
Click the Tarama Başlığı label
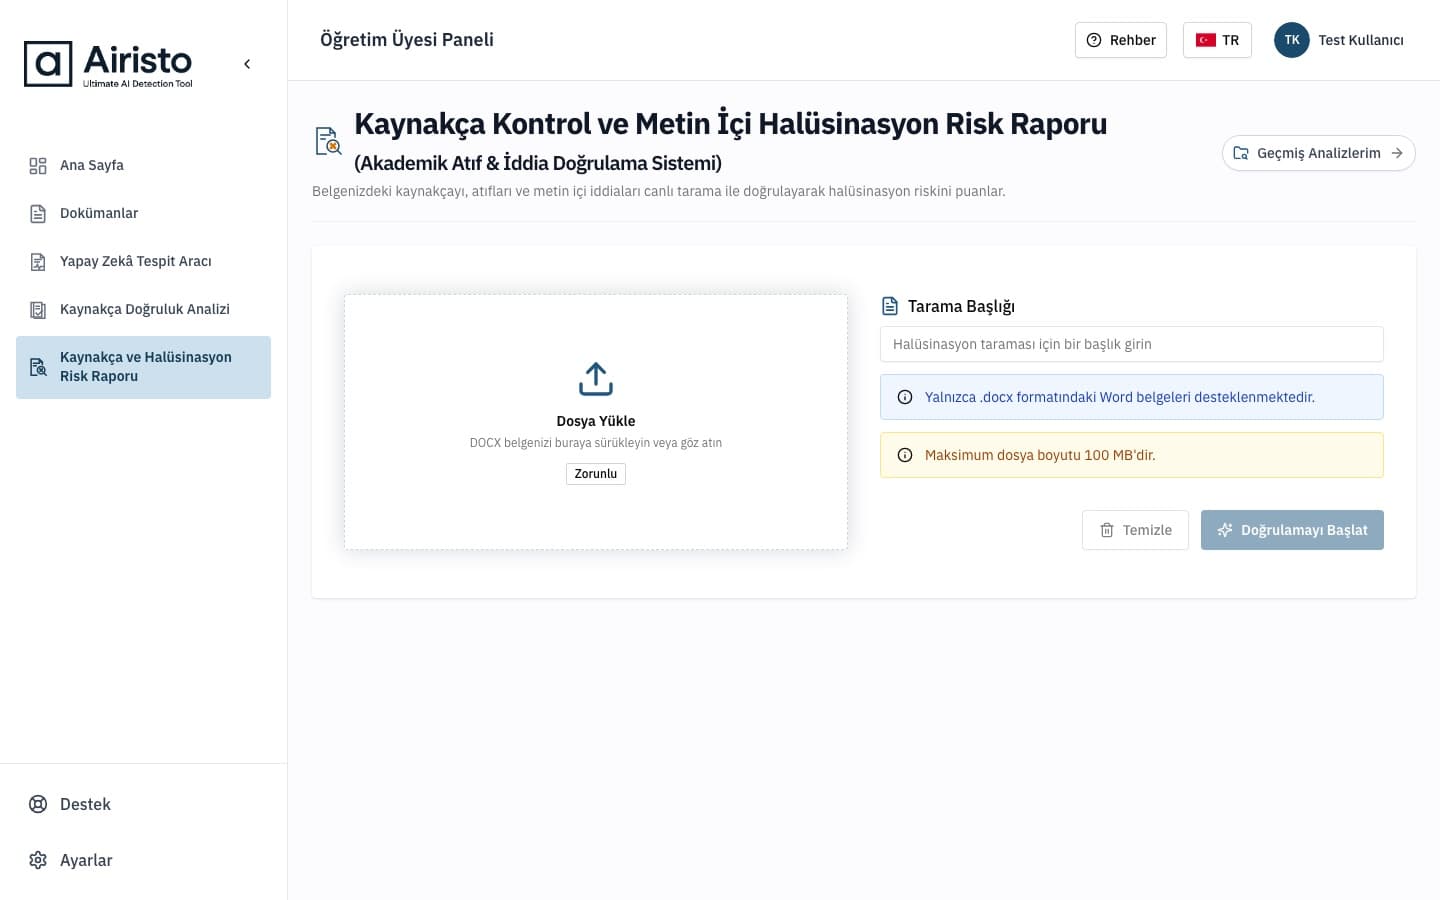click(x=961, y=306)
